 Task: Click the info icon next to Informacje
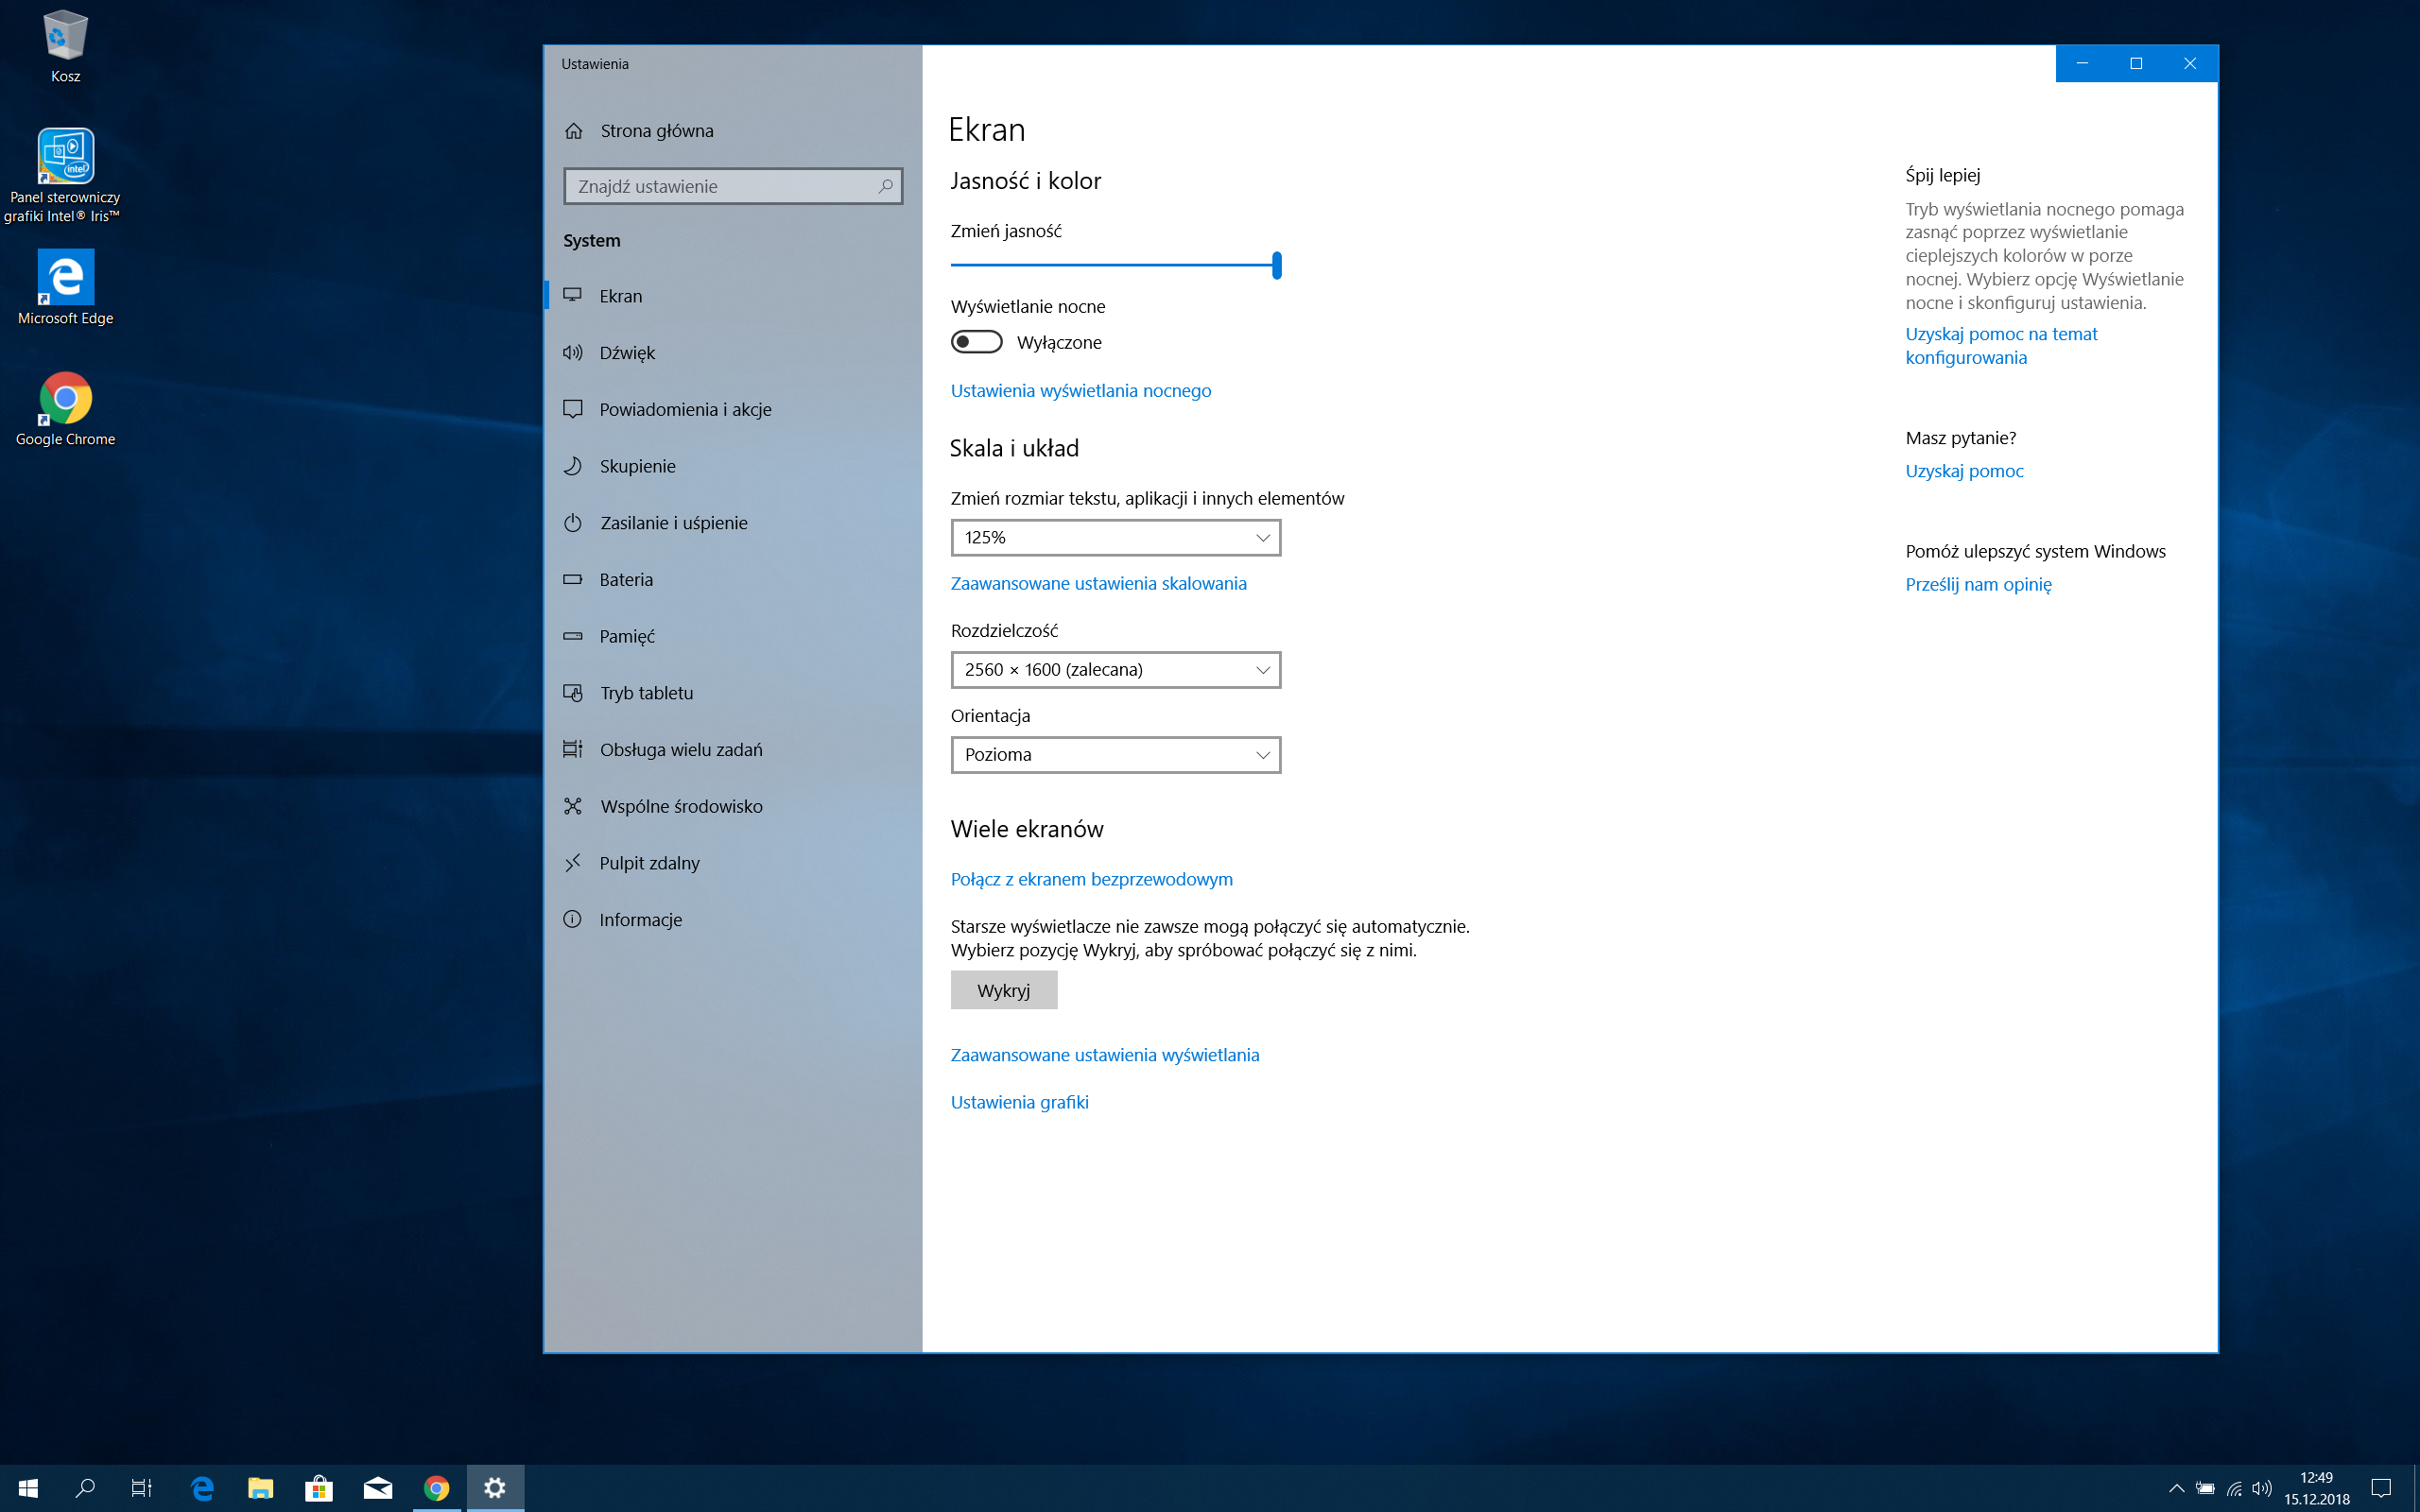pyautogui.click(x=573, y=919)
